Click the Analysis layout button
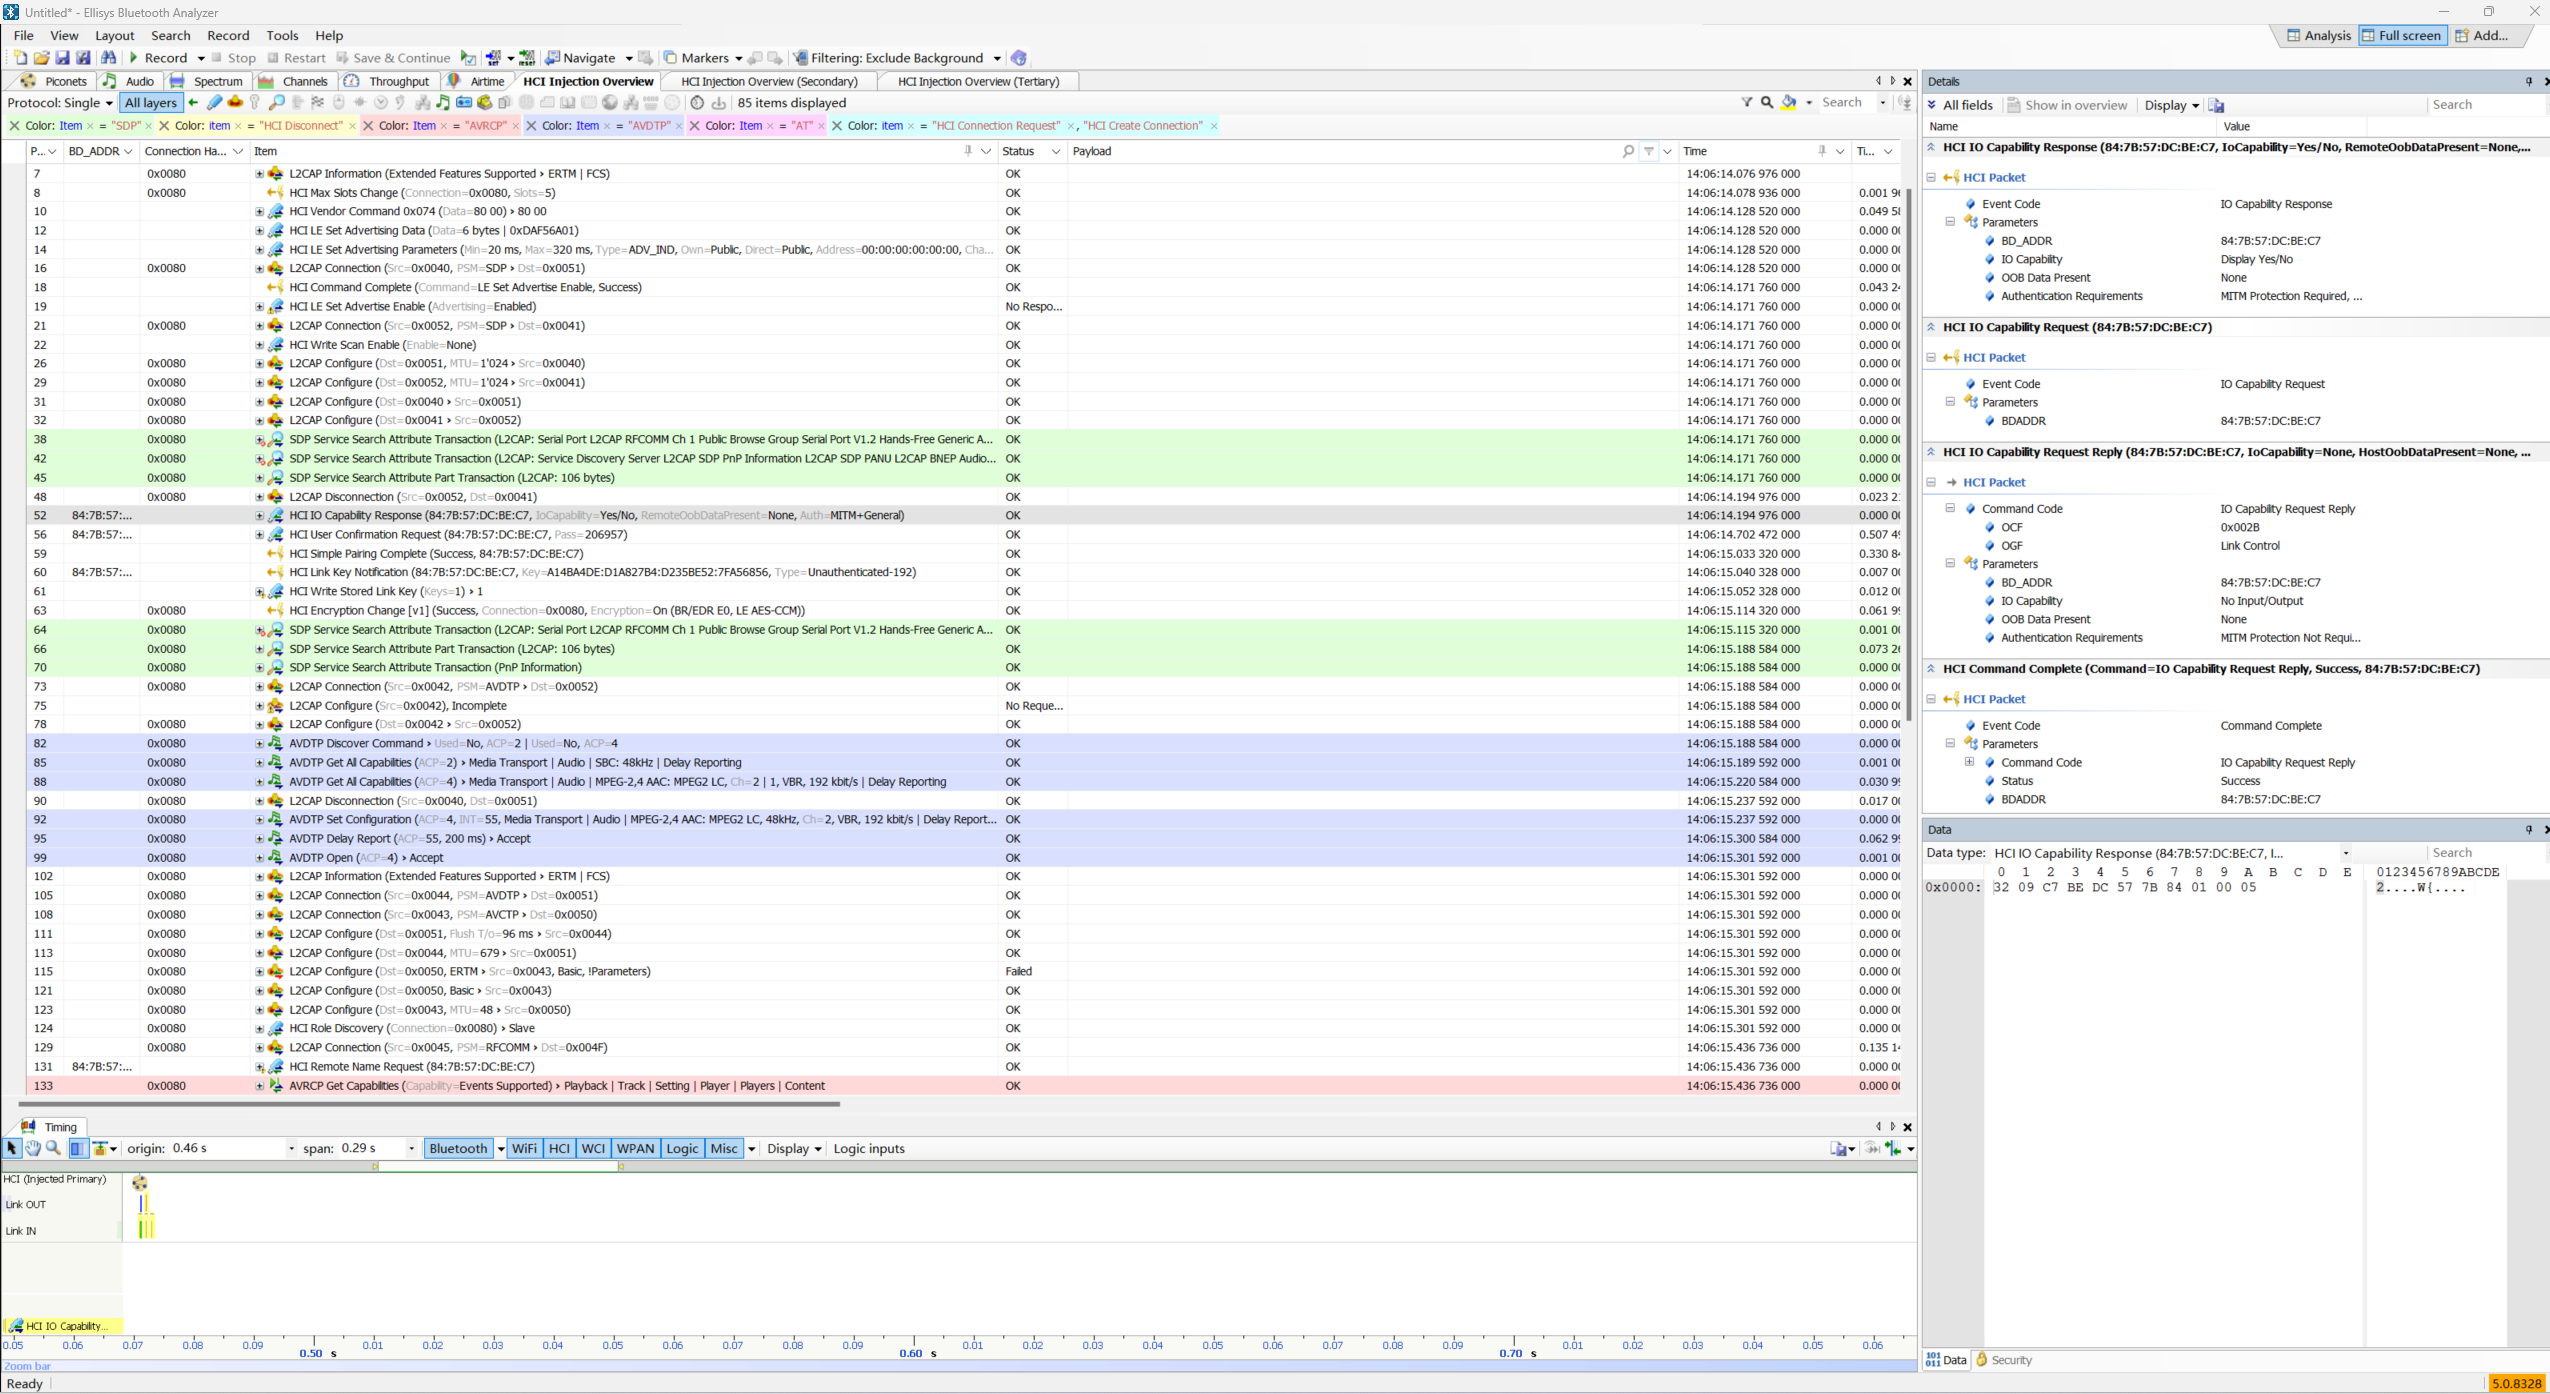Viewport: 2550px width, 1394px height. [2319, 35]
